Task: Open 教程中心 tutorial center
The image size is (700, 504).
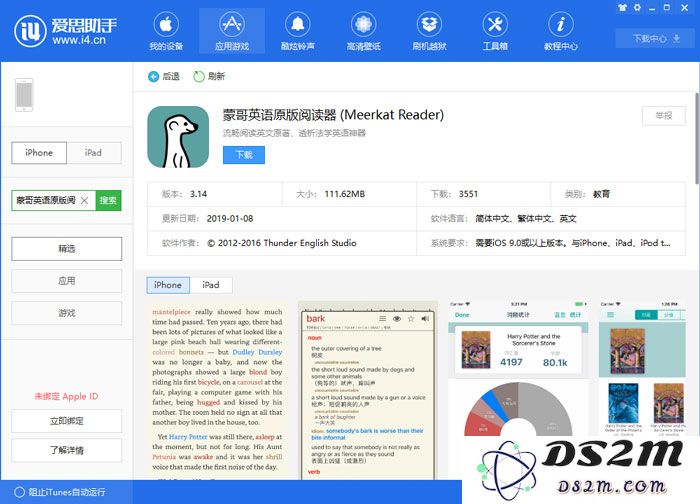Action: pyautogui.click(x=561, y=31)
